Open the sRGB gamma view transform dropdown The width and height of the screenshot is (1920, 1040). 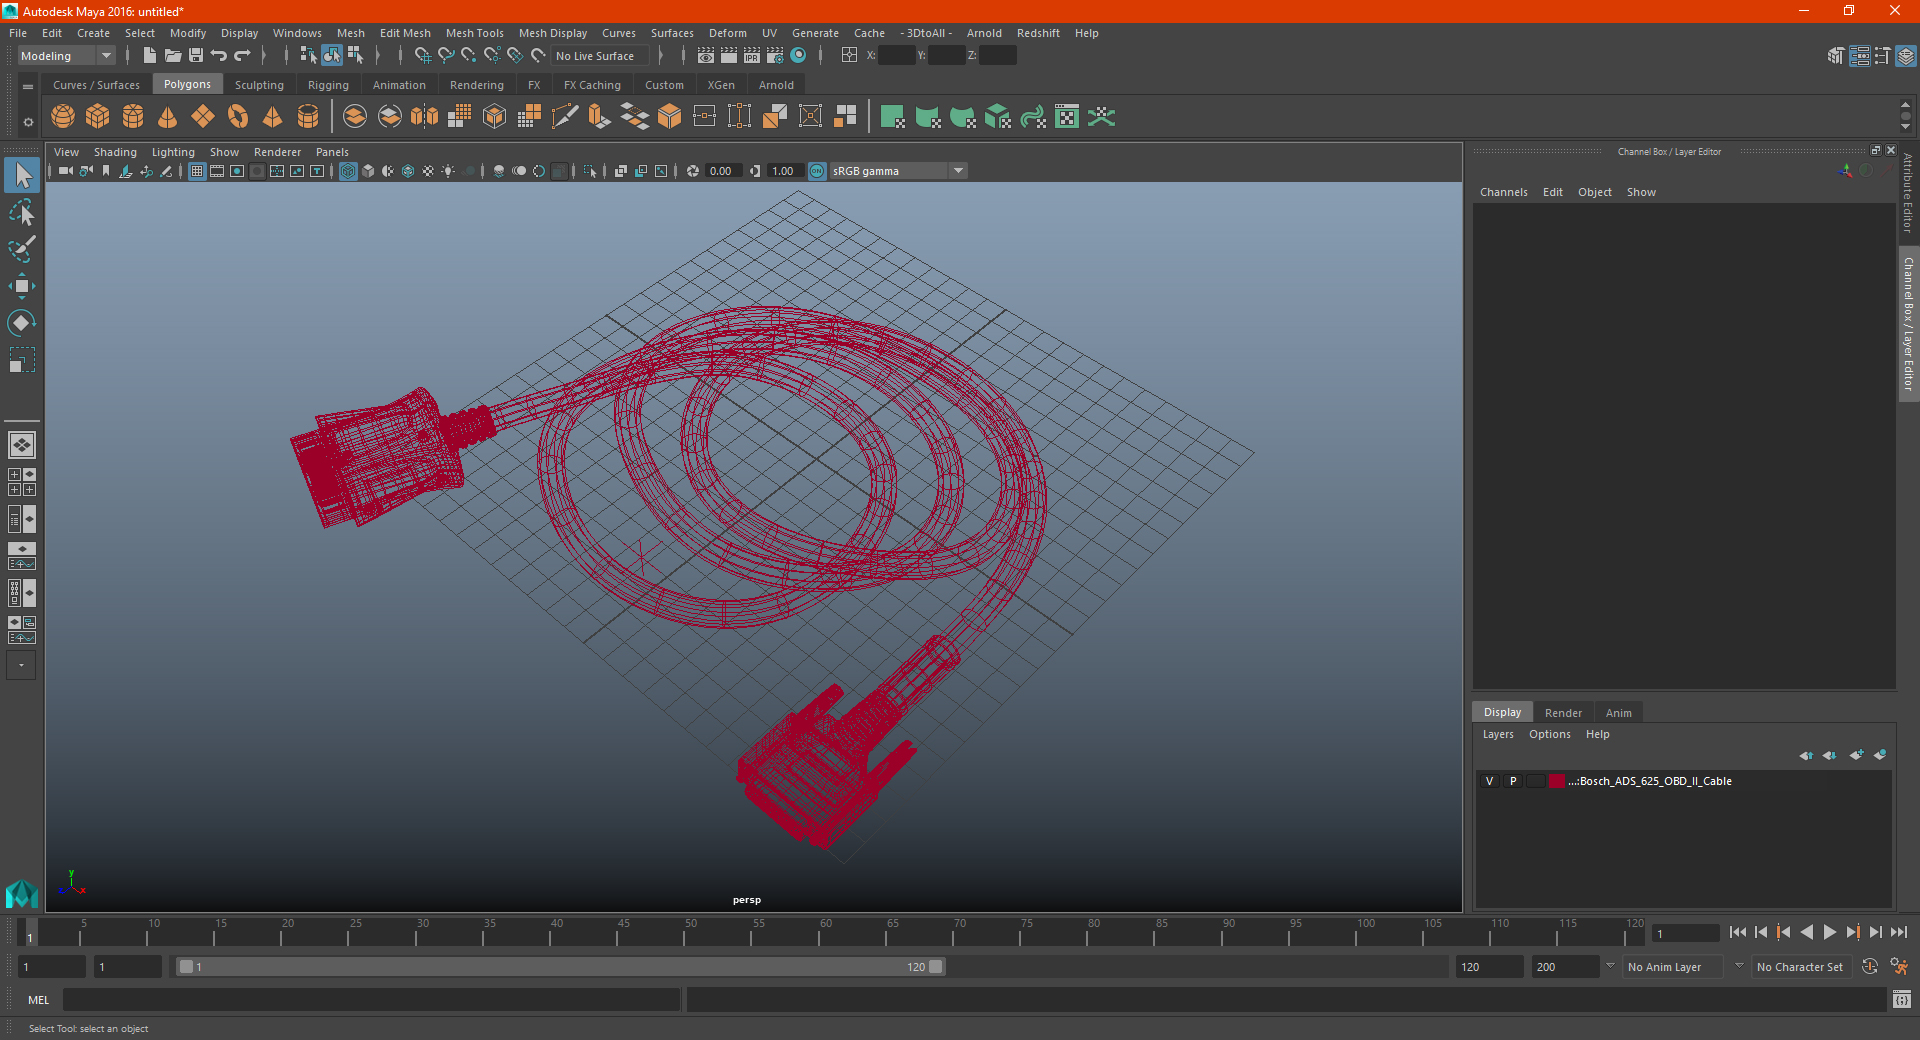897,171
